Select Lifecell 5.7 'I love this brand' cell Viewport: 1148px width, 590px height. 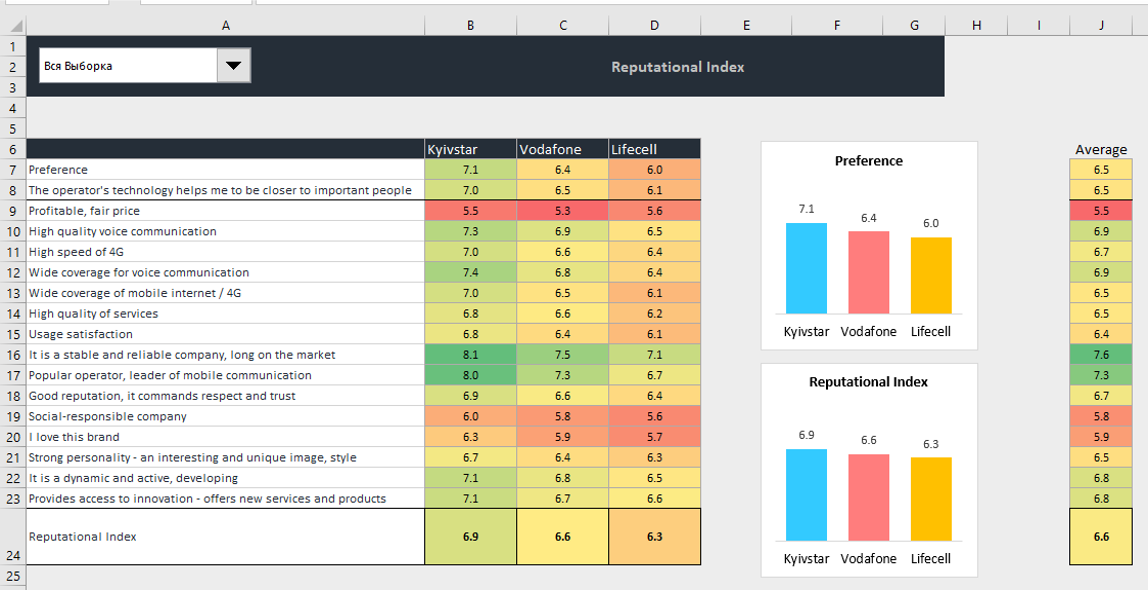click(x=654, y=436)
